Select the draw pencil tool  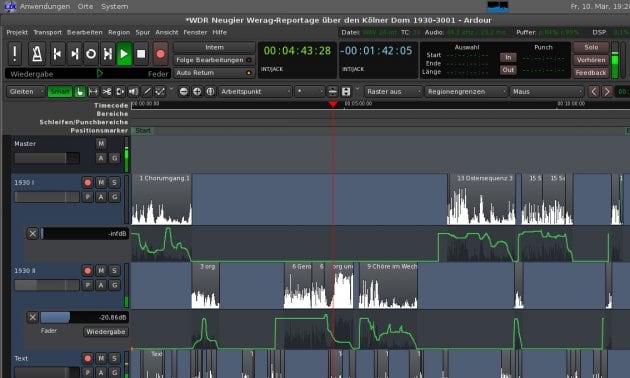[x=147, y=92]
